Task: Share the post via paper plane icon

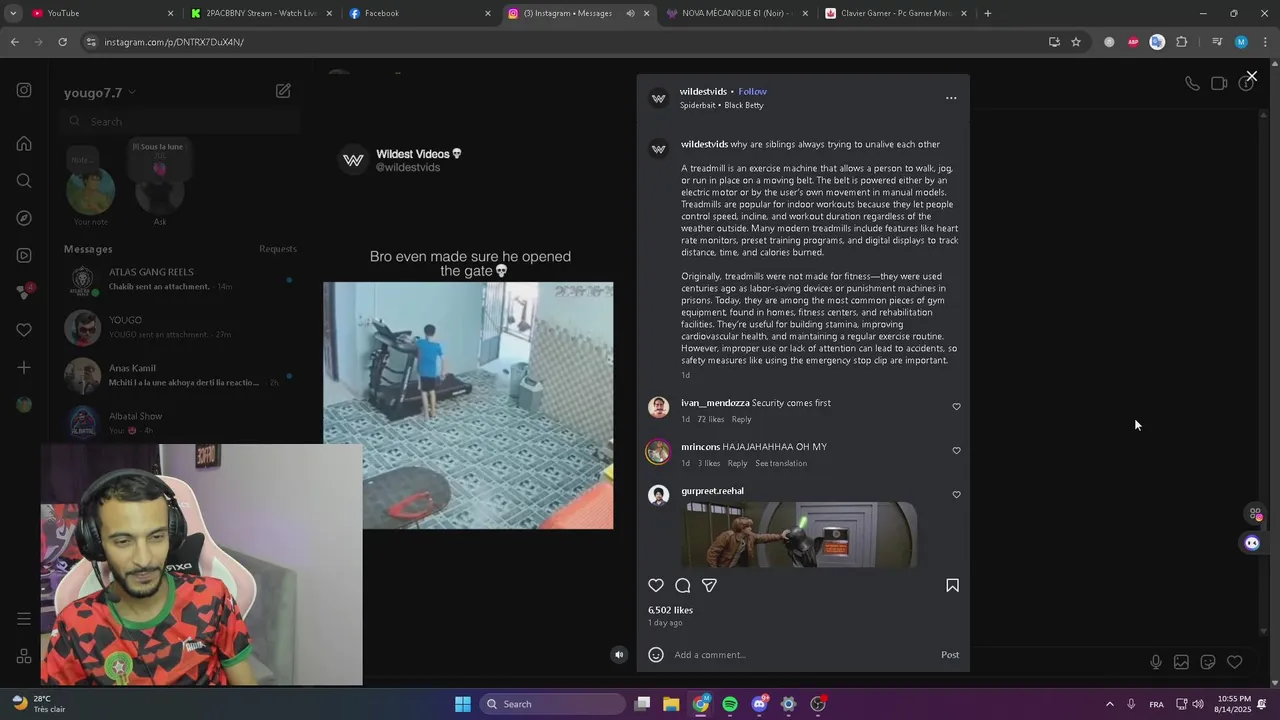Action: click(709, 586)
